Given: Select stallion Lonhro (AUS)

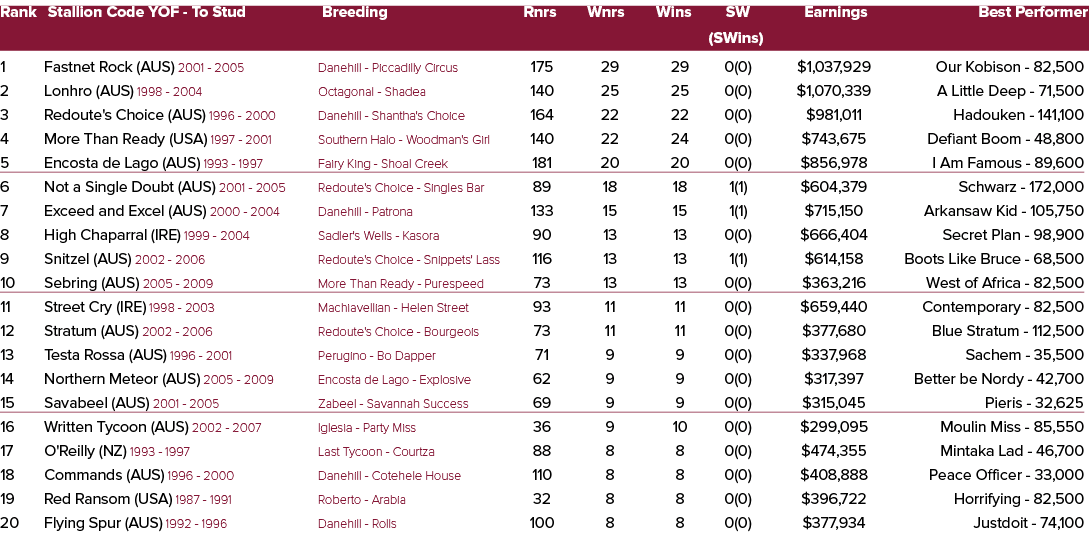Looking at the screenshot, I should [x=89, y=91].
